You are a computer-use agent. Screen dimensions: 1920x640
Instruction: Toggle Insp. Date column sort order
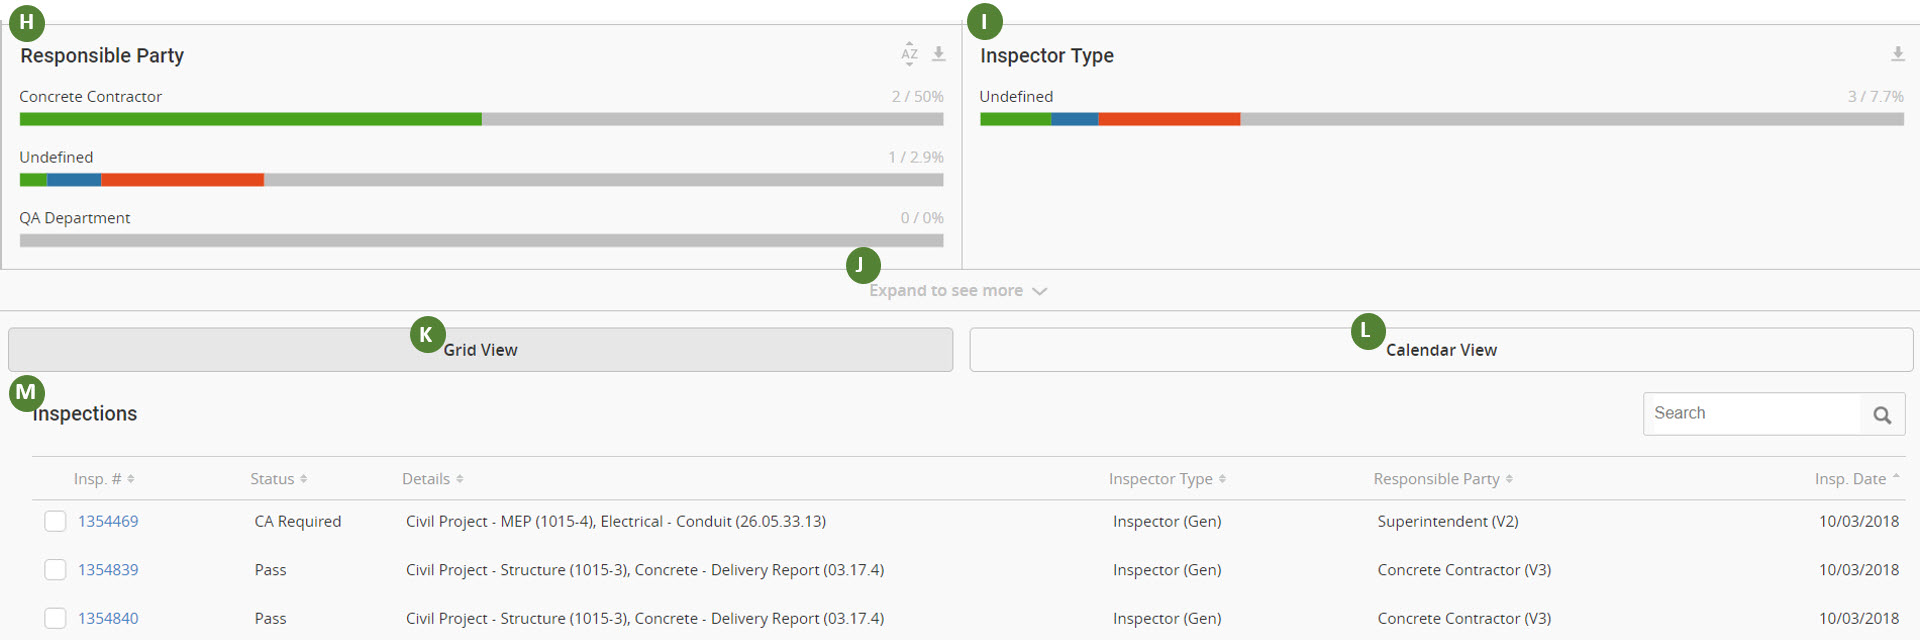point(1896,477)
